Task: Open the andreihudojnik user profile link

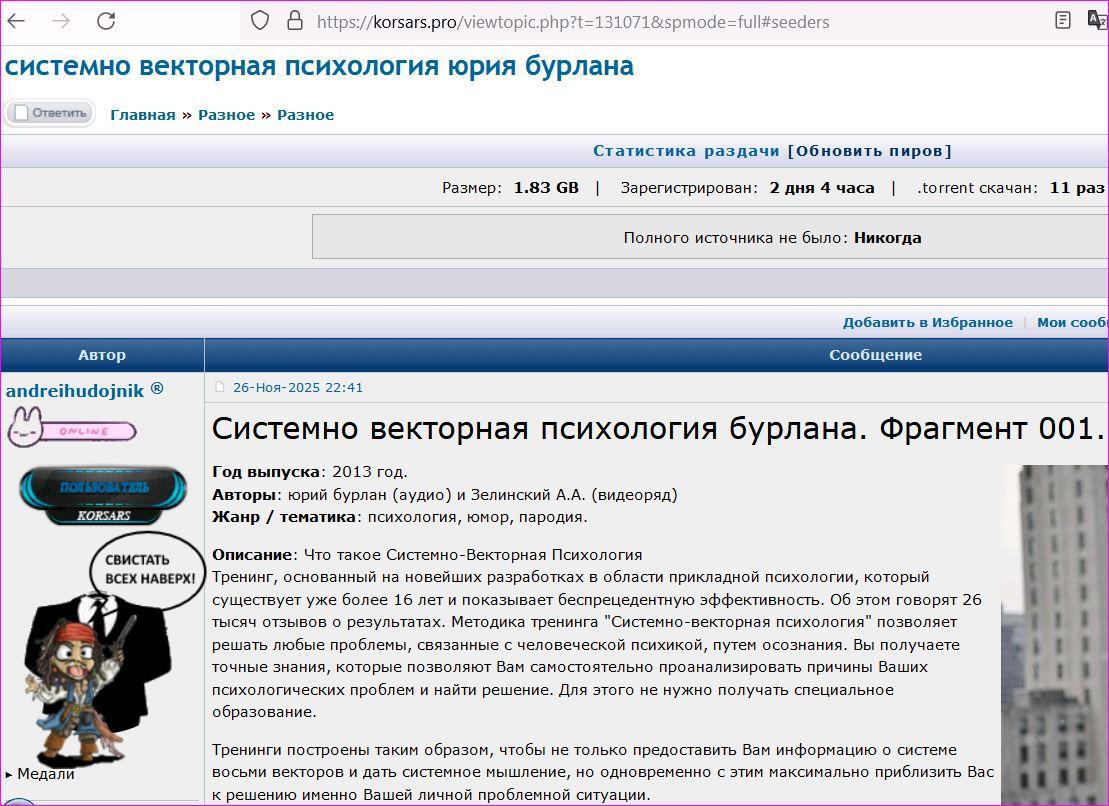Action: pos(75,391)
